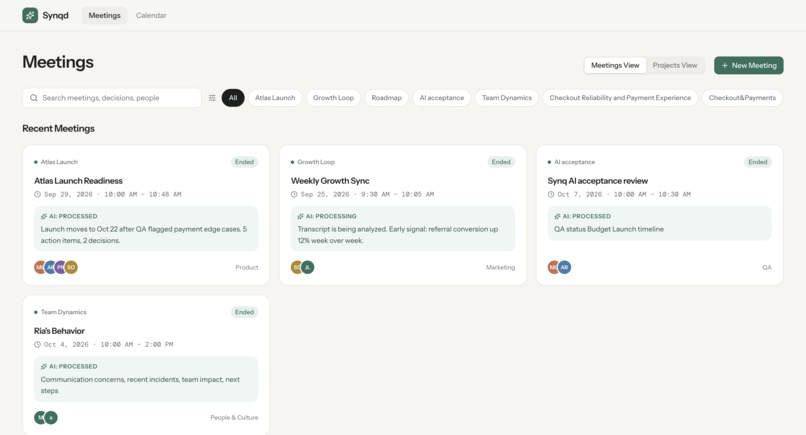Open the Calendar nav tab

tap(151, 15)
